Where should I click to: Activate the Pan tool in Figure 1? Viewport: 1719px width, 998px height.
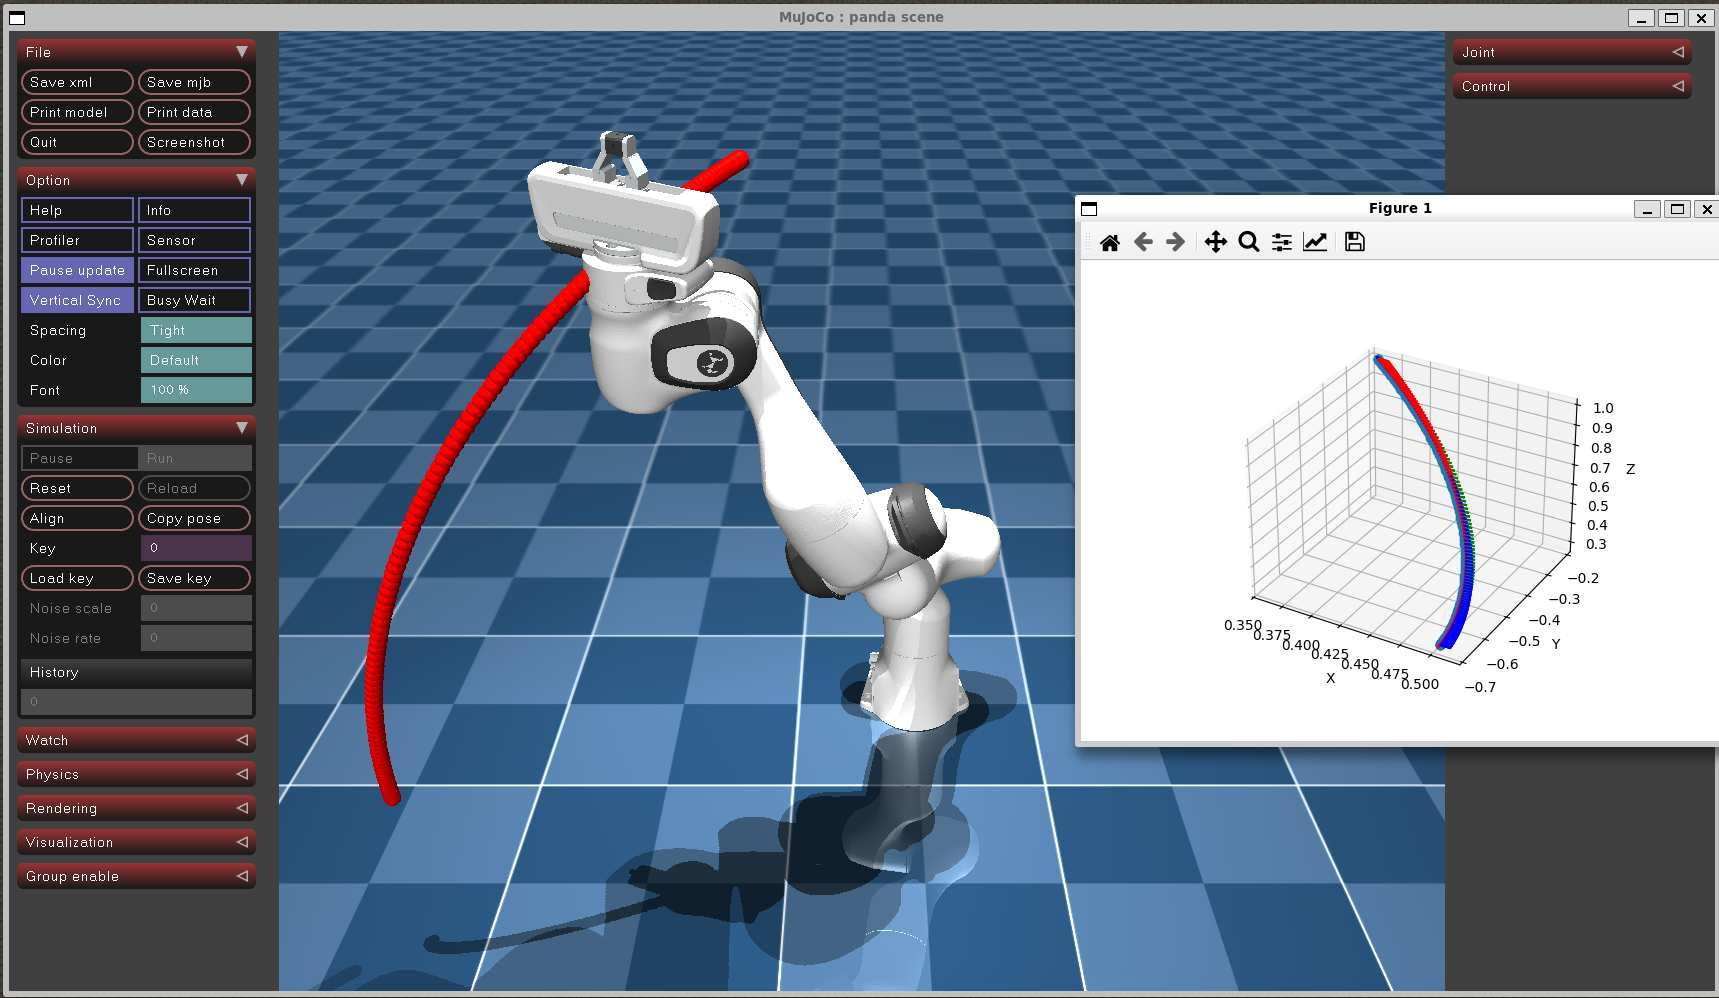pyautogui.click(x=1215, y=242)
